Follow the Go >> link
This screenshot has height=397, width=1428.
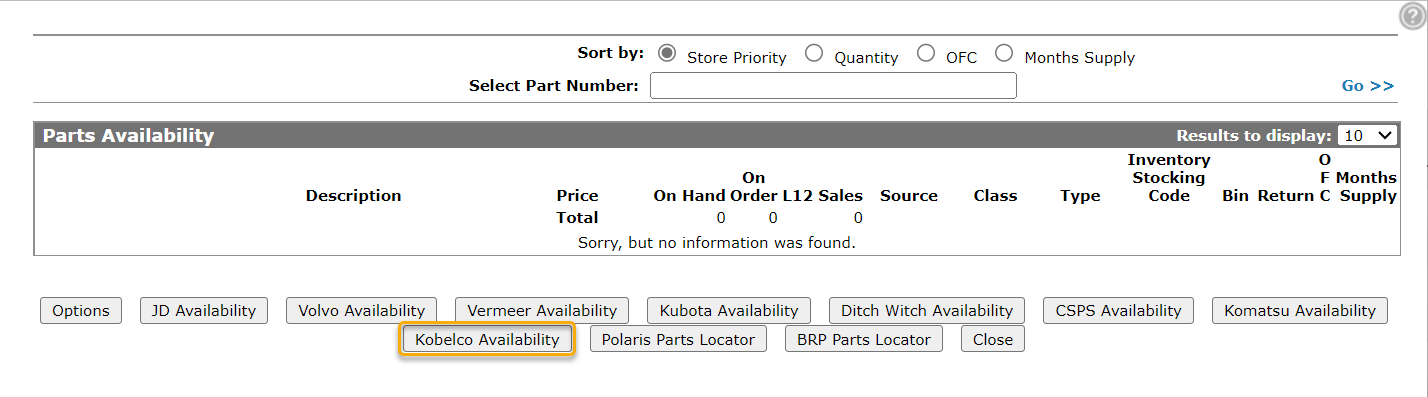coord(1368,86)
